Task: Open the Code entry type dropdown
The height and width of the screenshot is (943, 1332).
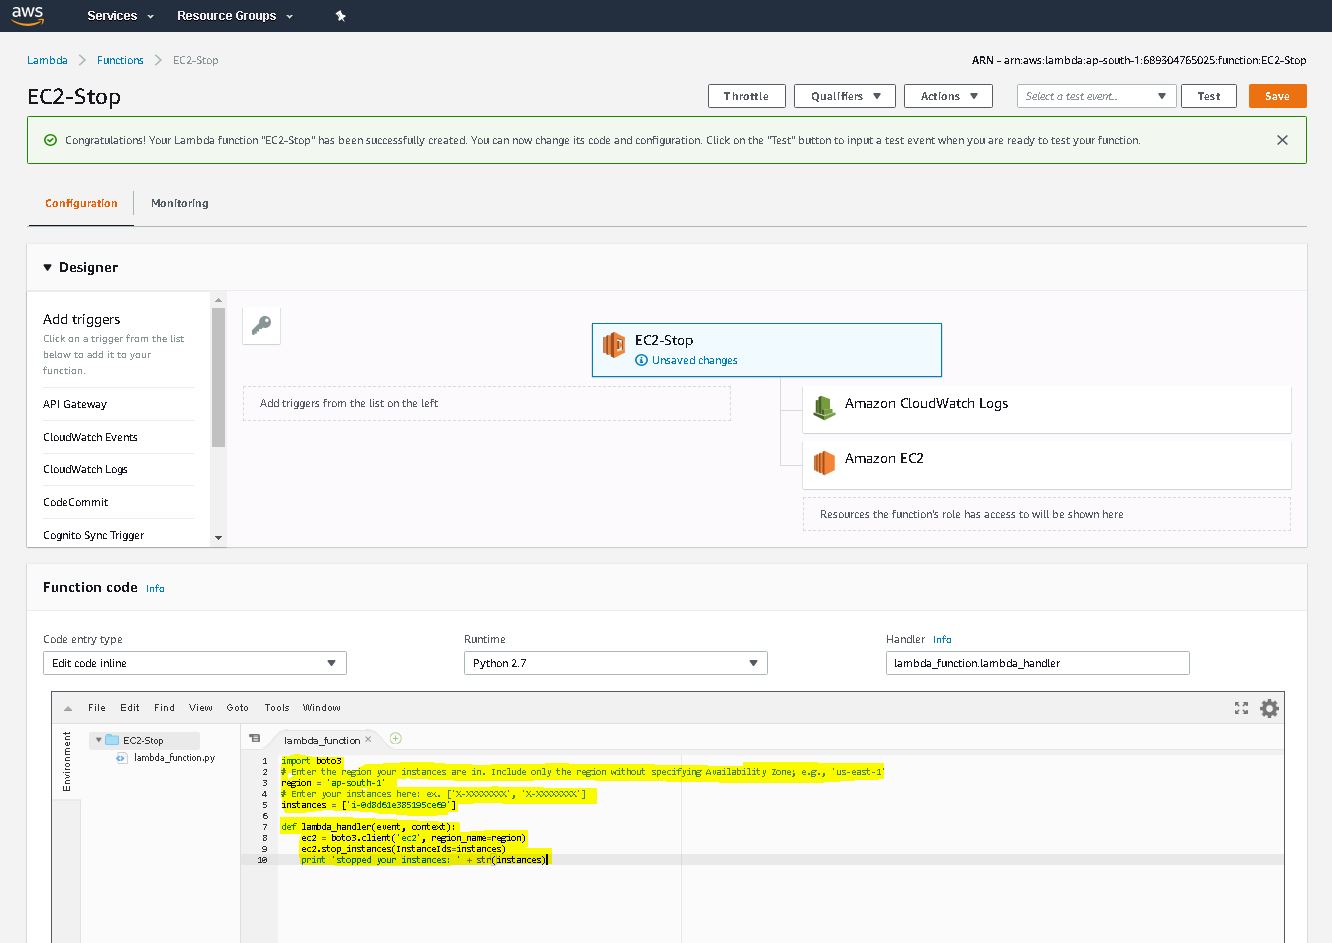Action: (195, 663)
